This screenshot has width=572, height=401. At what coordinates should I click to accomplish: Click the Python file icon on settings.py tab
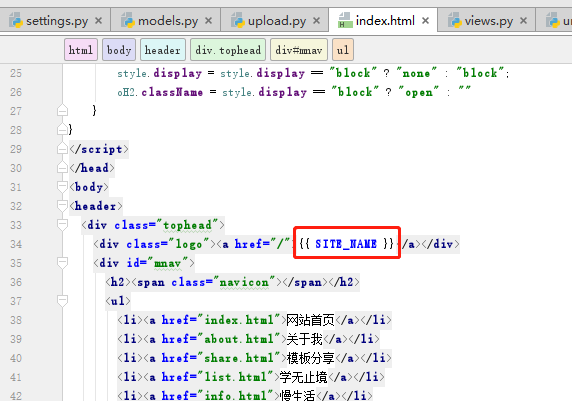coord(16,20)
